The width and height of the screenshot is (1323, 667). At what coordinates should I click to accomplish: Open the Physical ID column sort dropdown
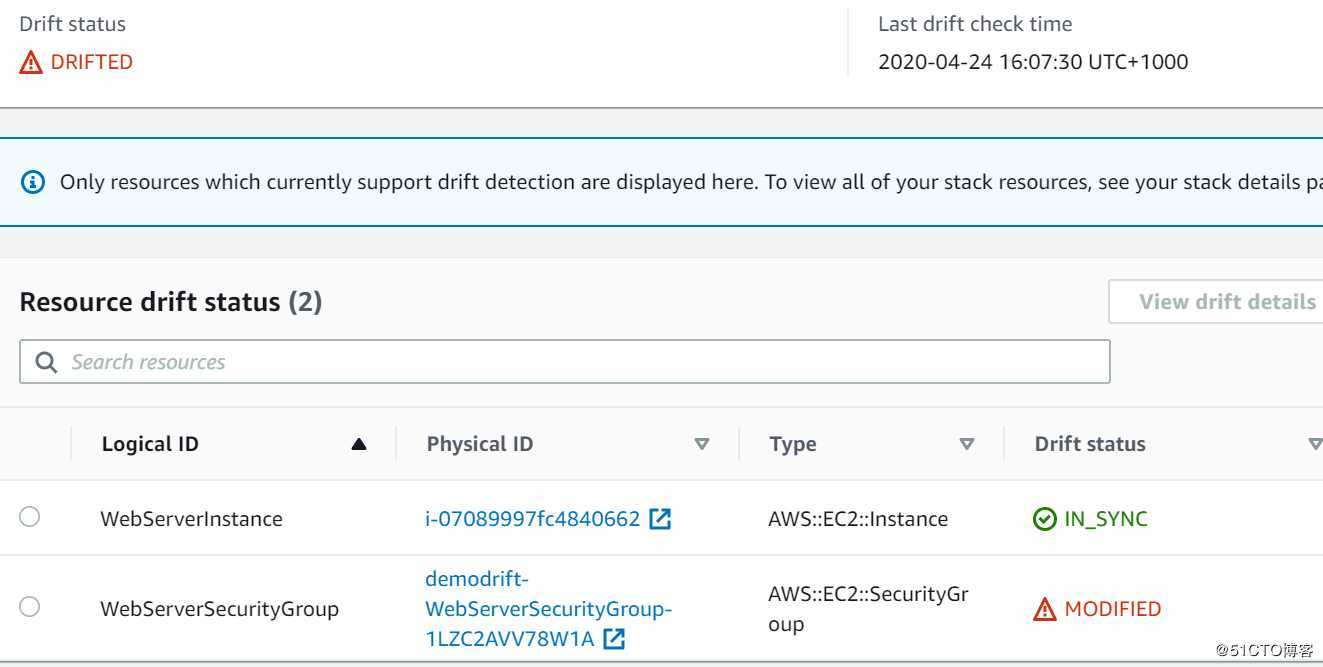pyautogui.click(x=702, y=444)
